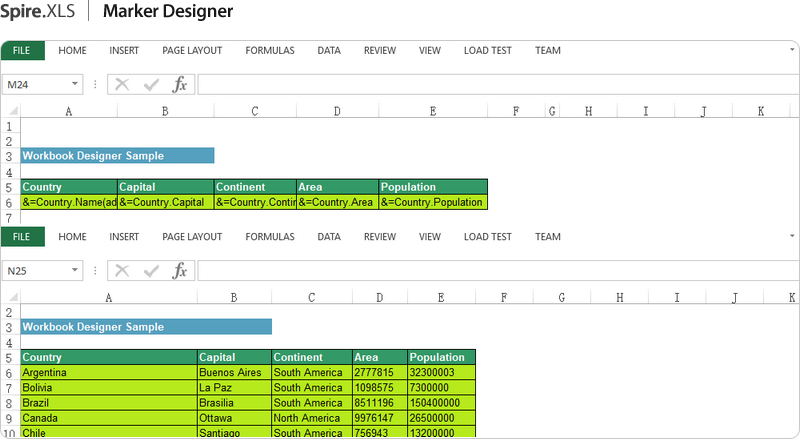Open the LOAD TEST tab above the N25 name box
800x440 pixels.
pos(487,237)
